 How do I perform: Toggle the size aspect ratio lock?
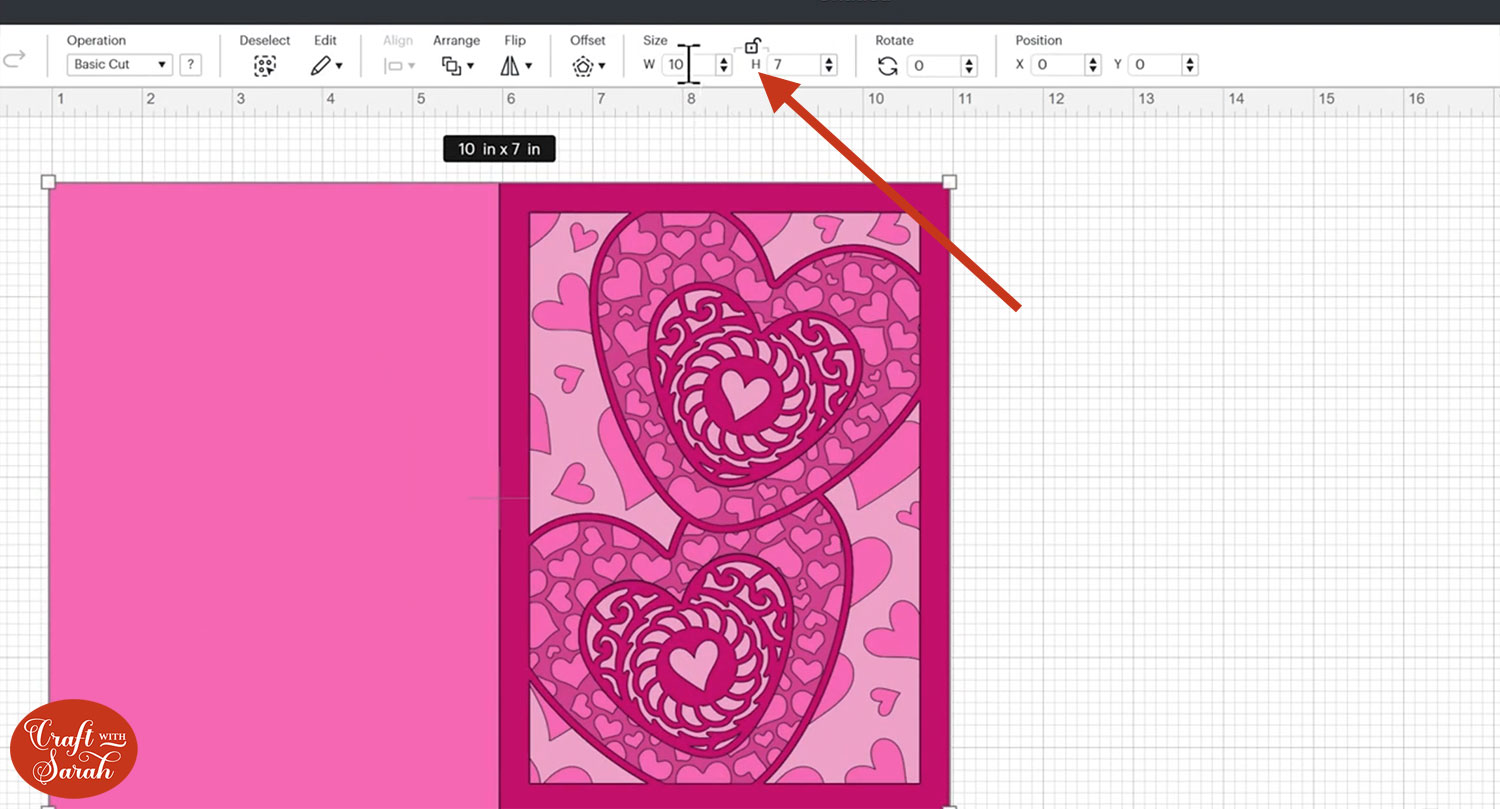752,46
